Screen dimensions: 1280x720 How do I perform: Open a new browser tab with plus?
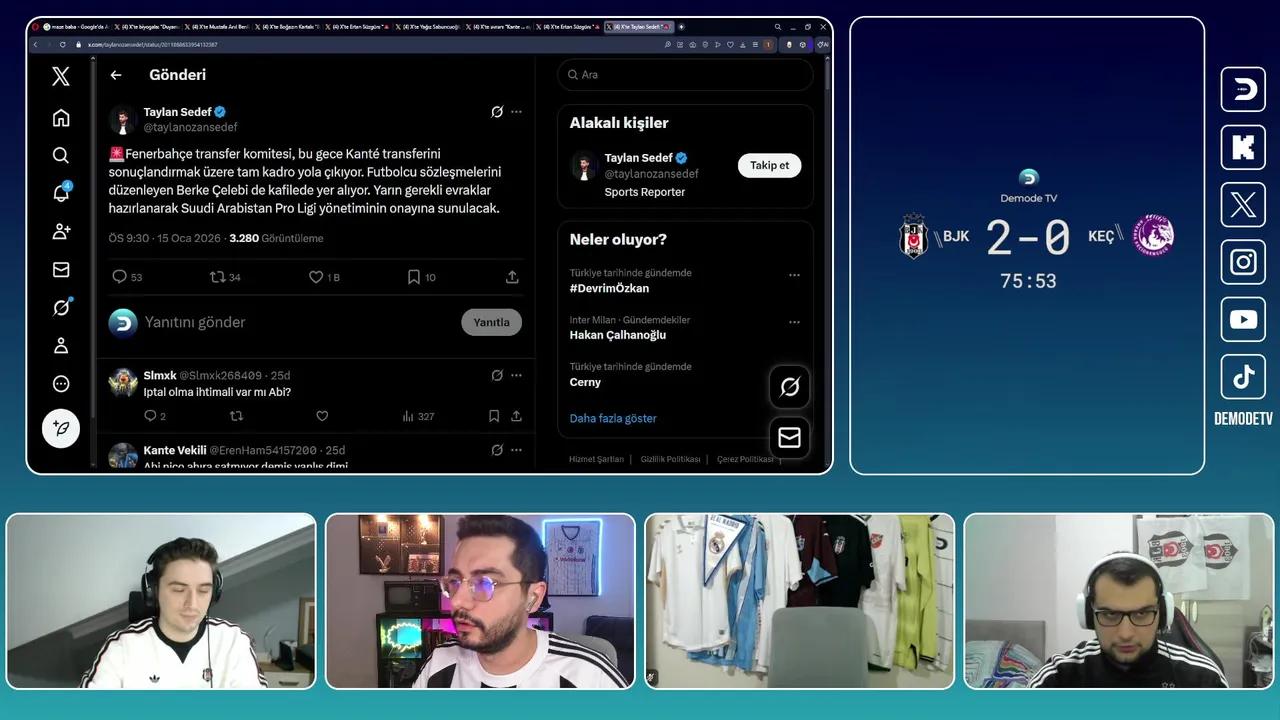coord(682,27)
